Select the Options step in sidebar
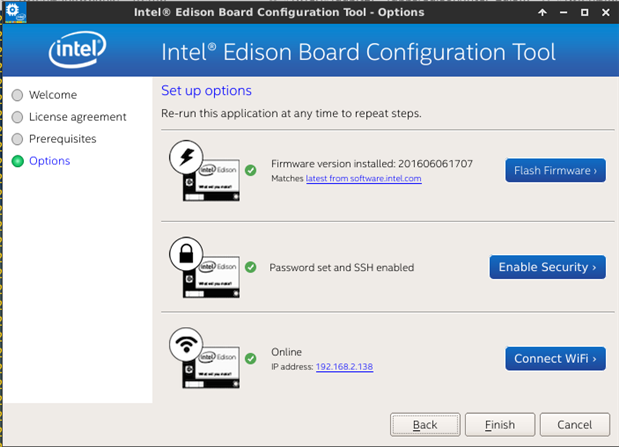 coord(49,161)
